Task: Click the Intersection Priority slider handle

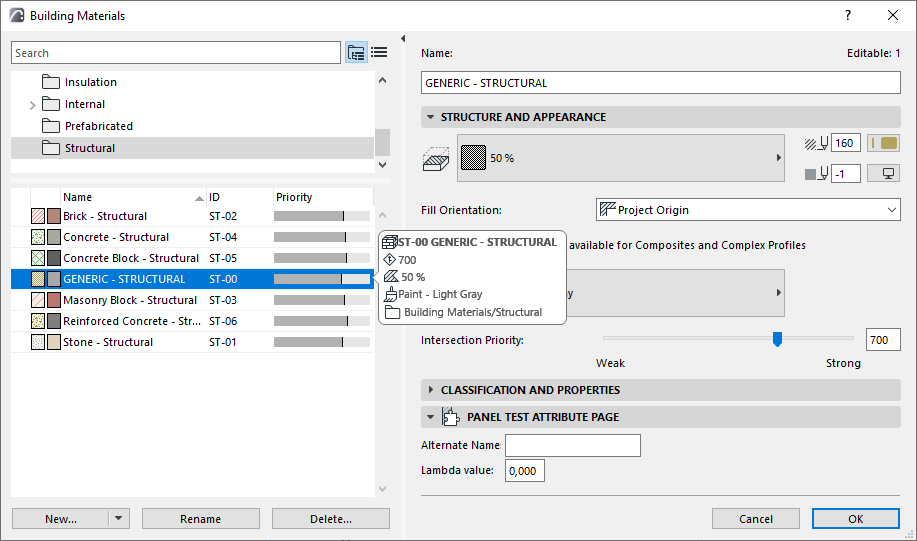Action: click(777, 340)
